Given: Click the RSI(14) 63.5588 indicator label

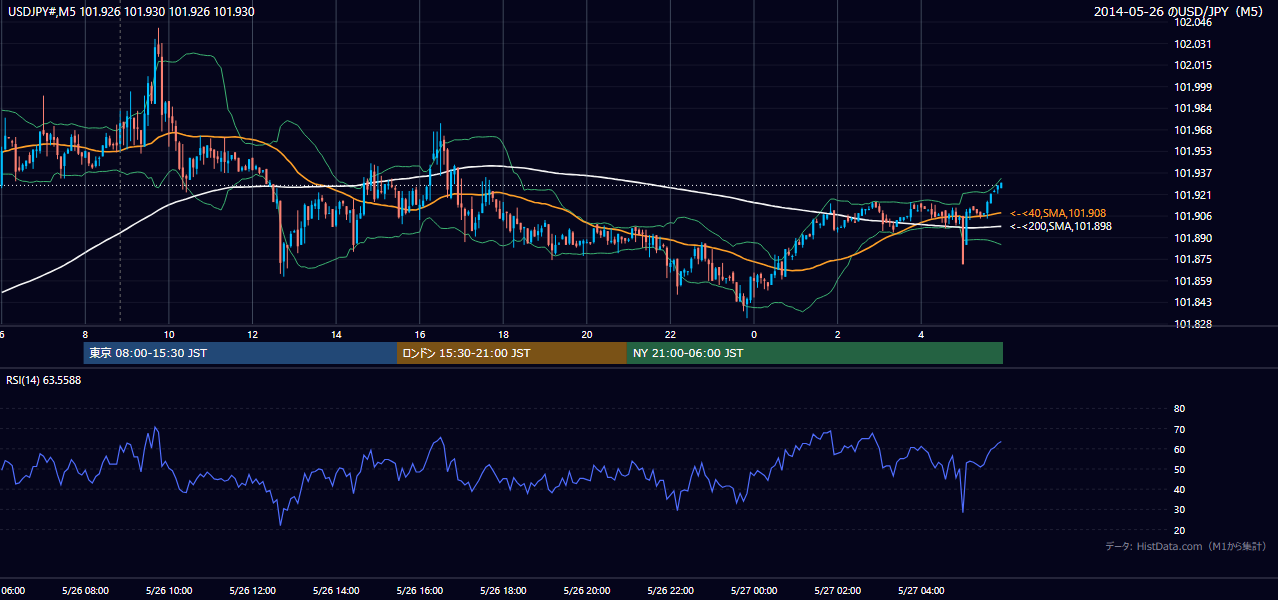Looking at the screenshot, I should point(42,380).
